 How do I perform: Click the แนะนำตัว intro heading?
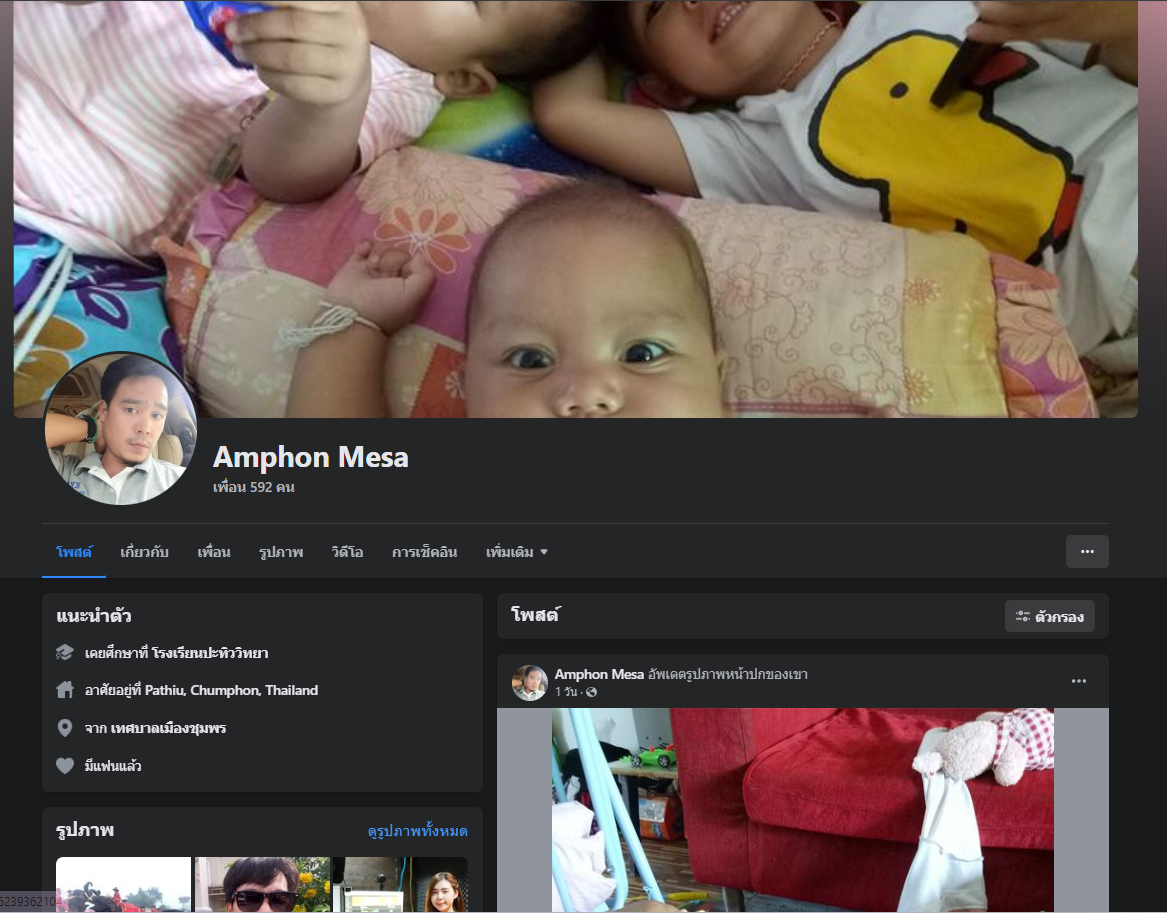94,615
